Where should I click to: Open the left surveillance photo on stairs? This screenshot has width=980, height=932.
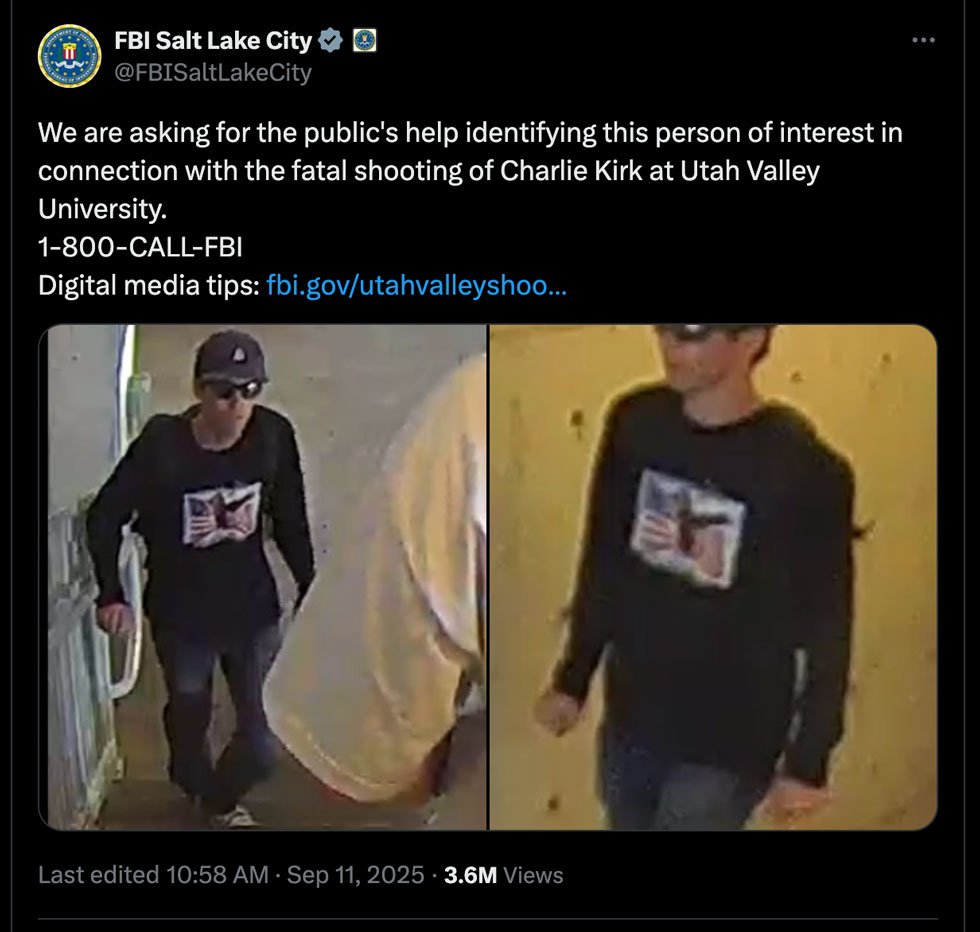coord(262,577)
